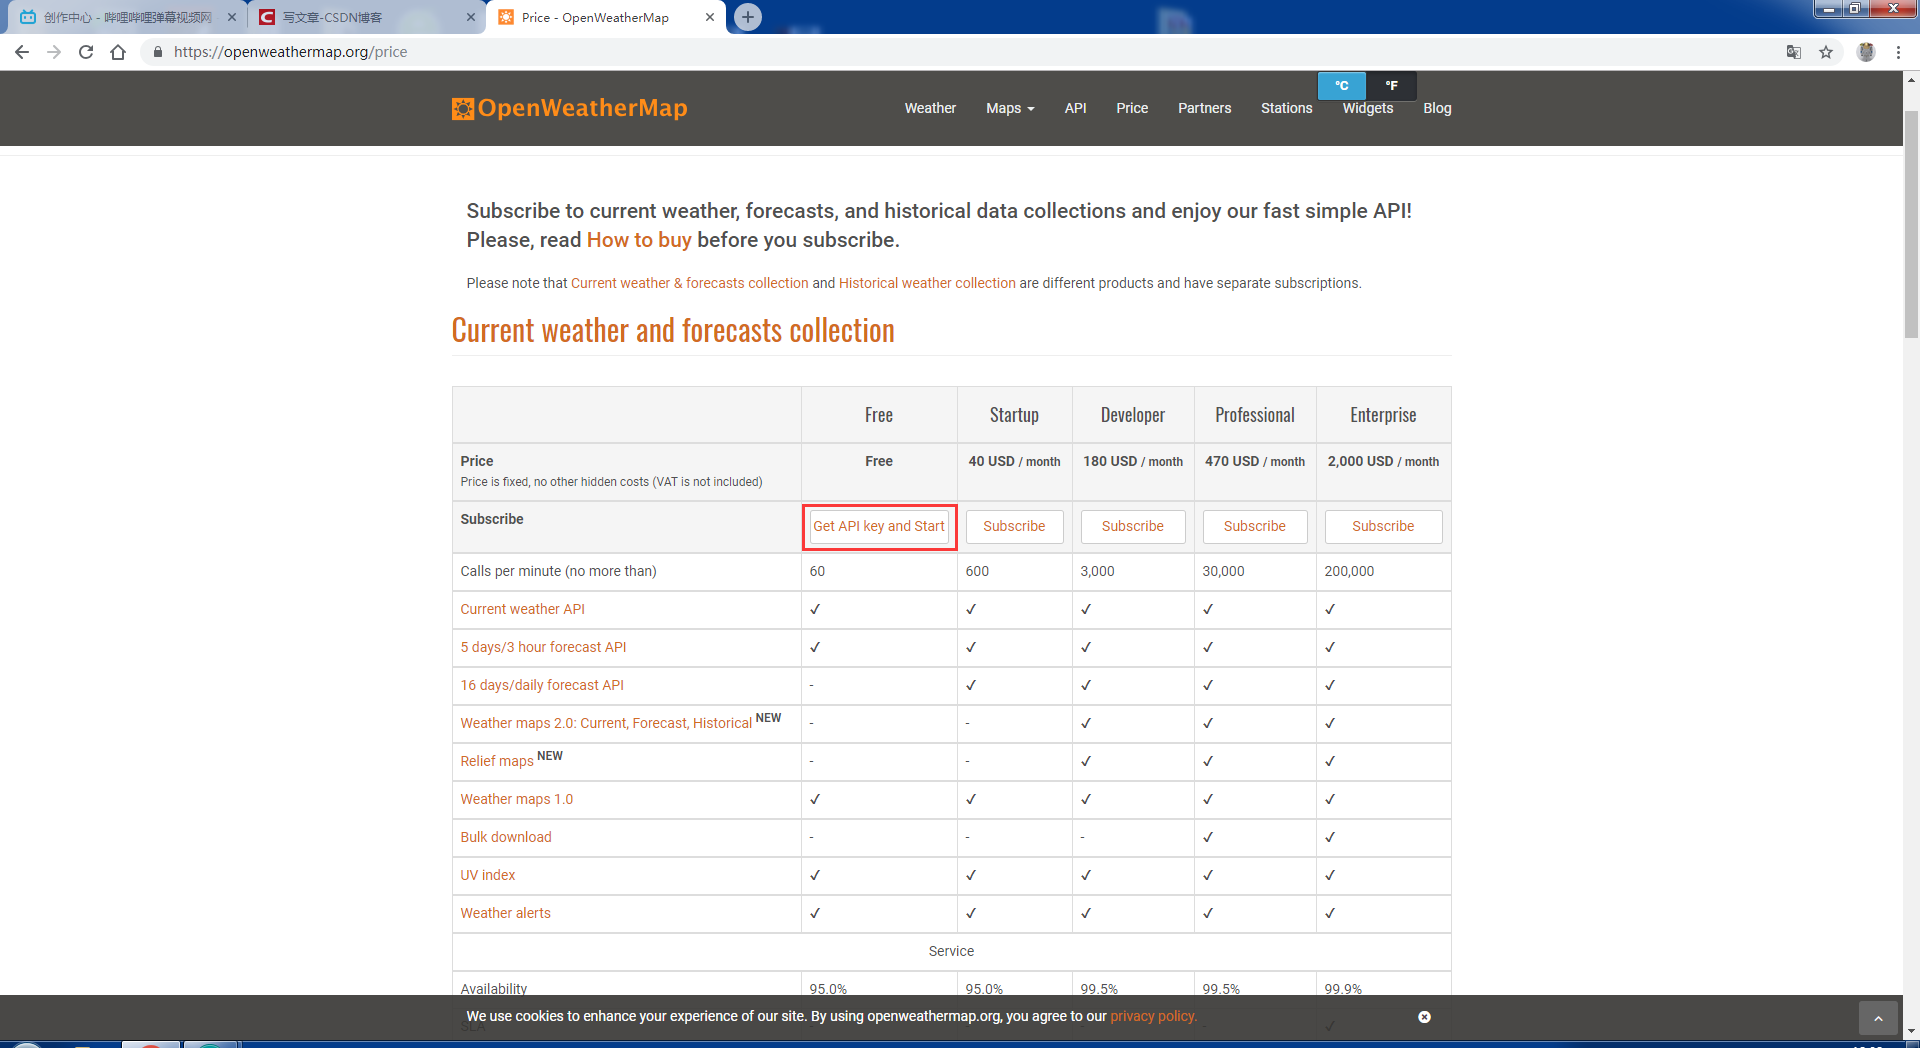Screen dimensions: 1920x1048
Task: View site security lock info
Action: click(158, 52)
